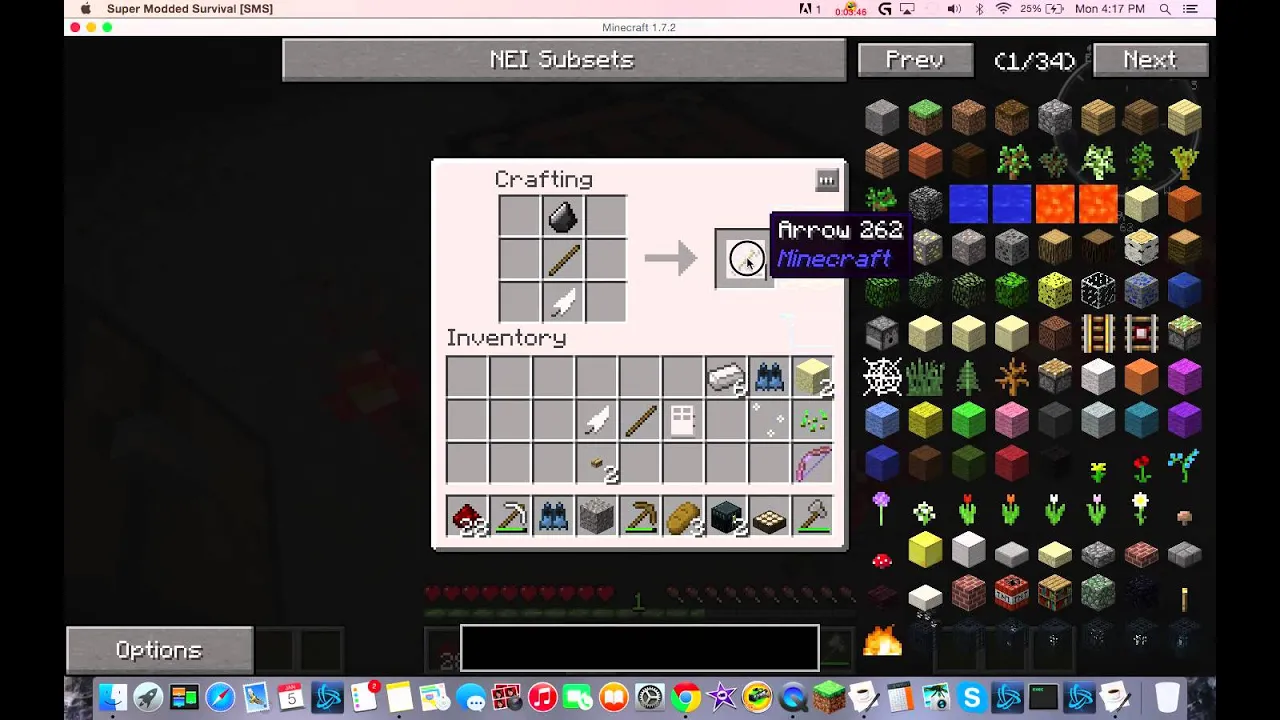The width and height of the screenshot is (1280, 720).
Task: Pick the TNT block from the NEI panel
Action: coord(1011,593)
